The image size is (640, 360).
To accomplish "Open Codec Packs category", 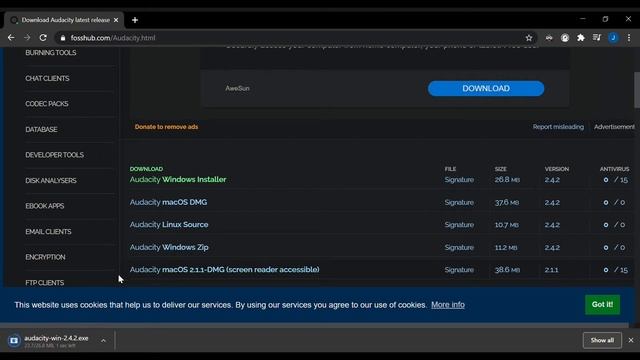I will click(x=47, y=104).
